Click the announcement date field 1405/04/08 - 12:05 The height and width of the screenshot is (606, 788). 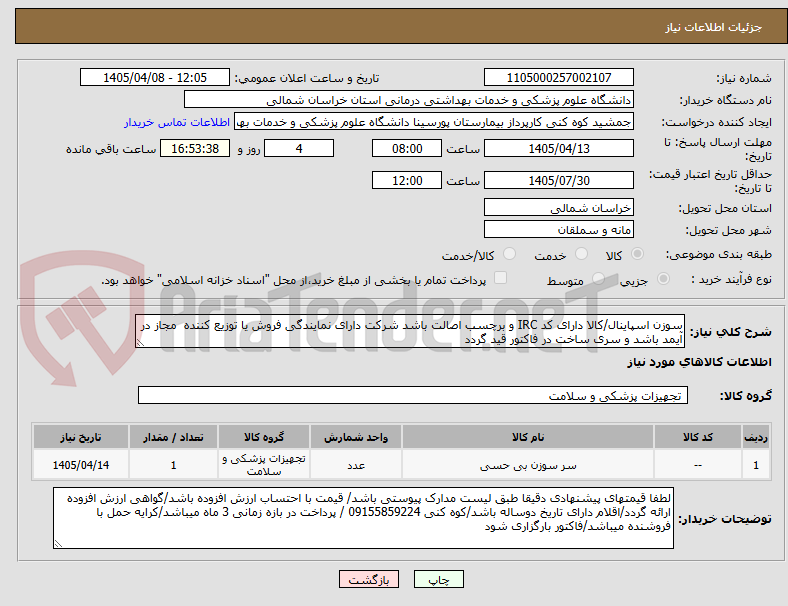click(155, 78)
